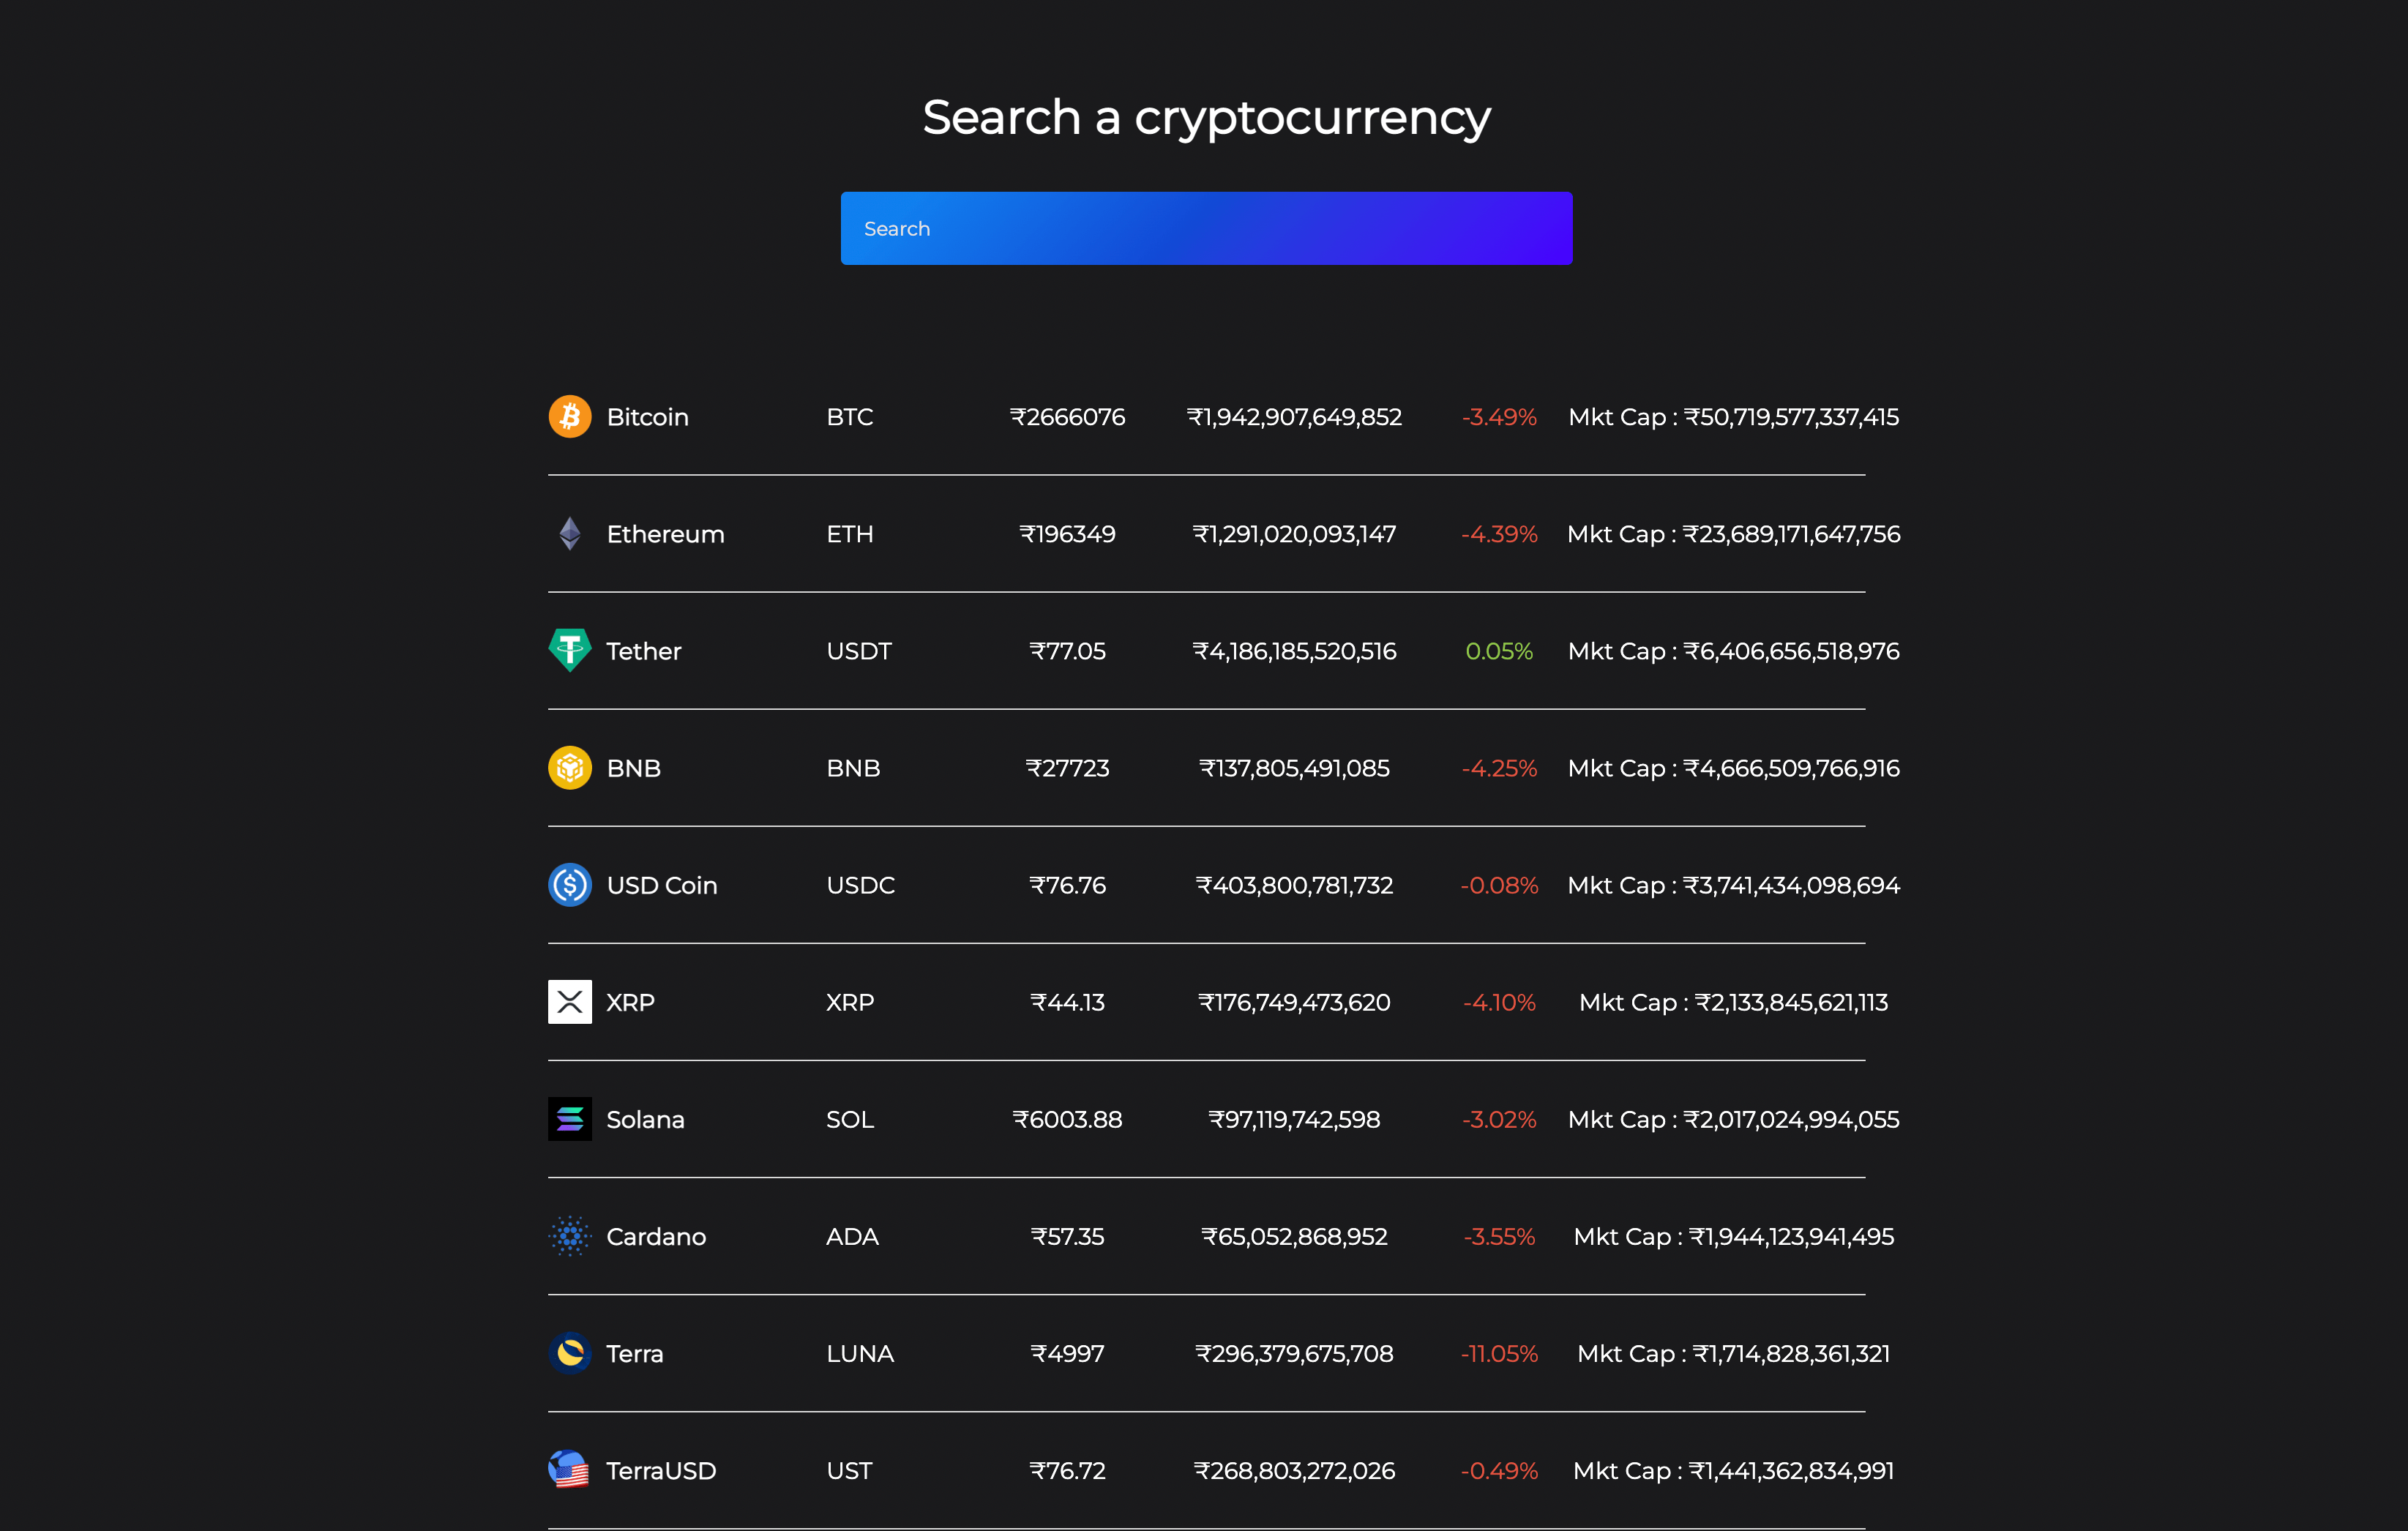The width and height of the screenshot is (2408, 1531).
Task: Click Bitcoin's -3.49% price change
Action: point(1498,417)
